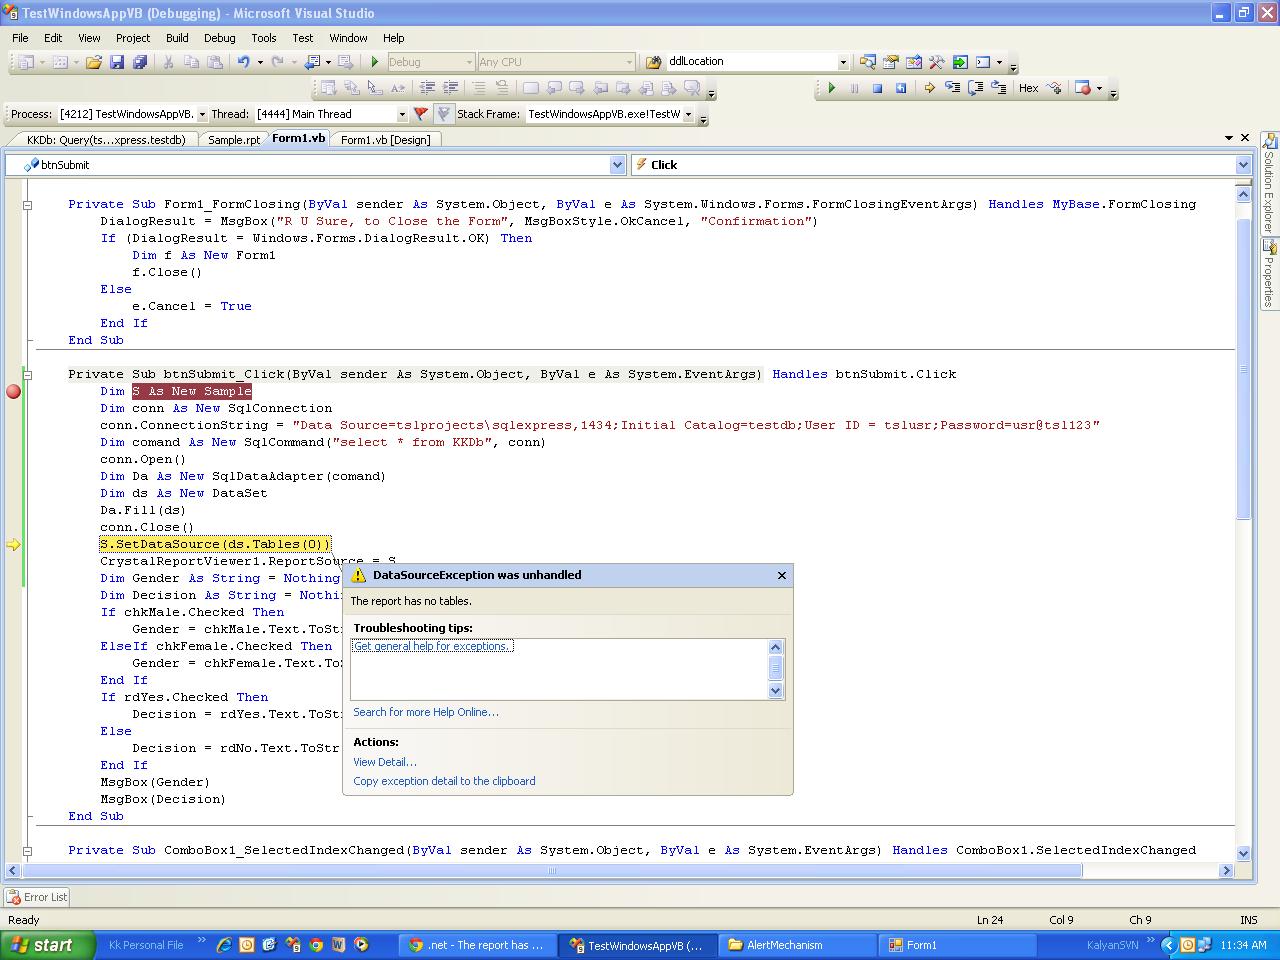Click the Start Page green arrow icon

point(960,62)
